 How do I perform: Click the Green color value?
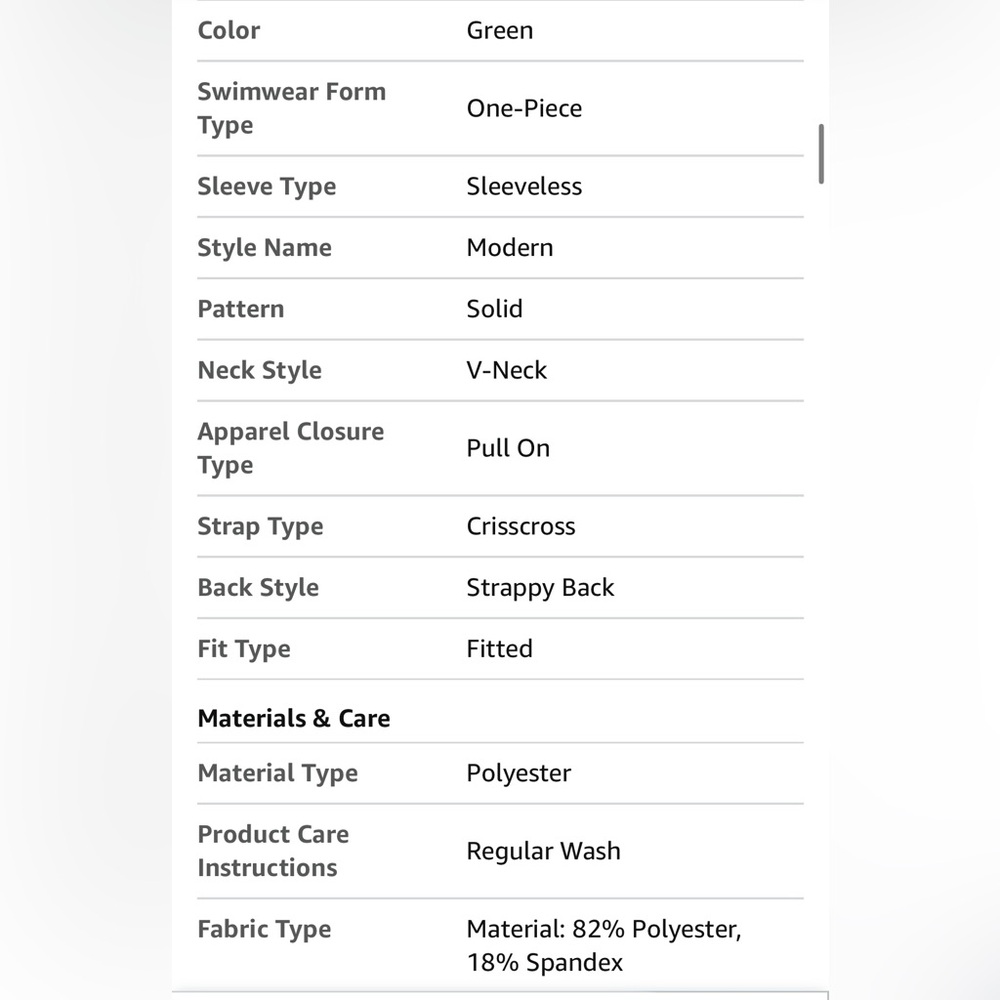point(499,31)
